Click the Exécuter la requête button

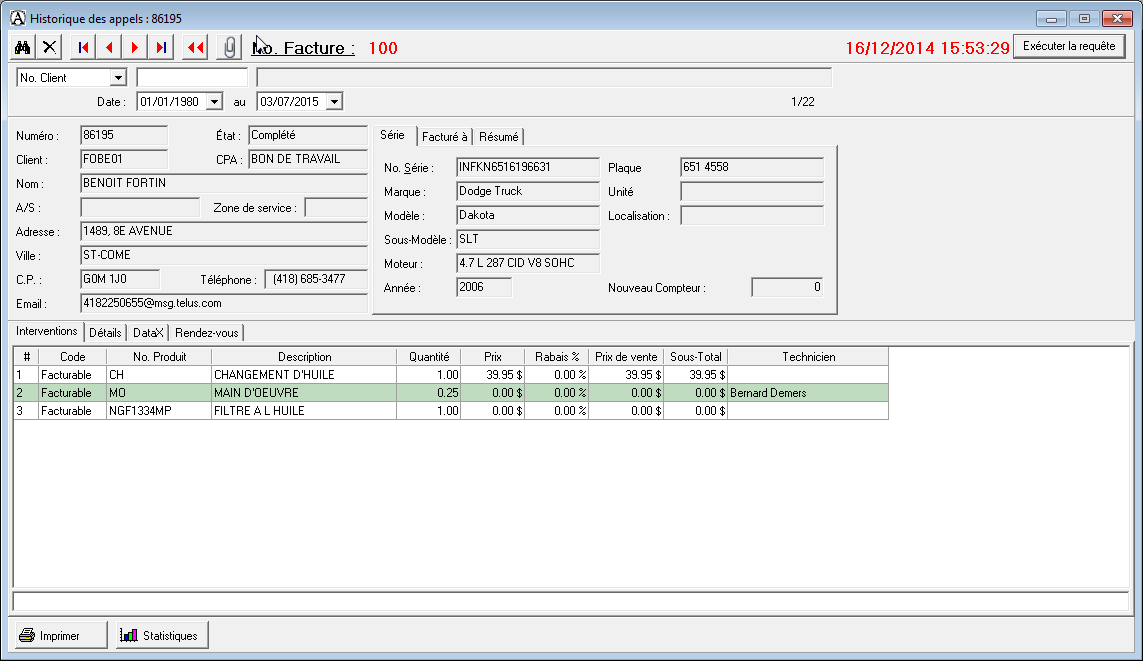(1070, 45)
